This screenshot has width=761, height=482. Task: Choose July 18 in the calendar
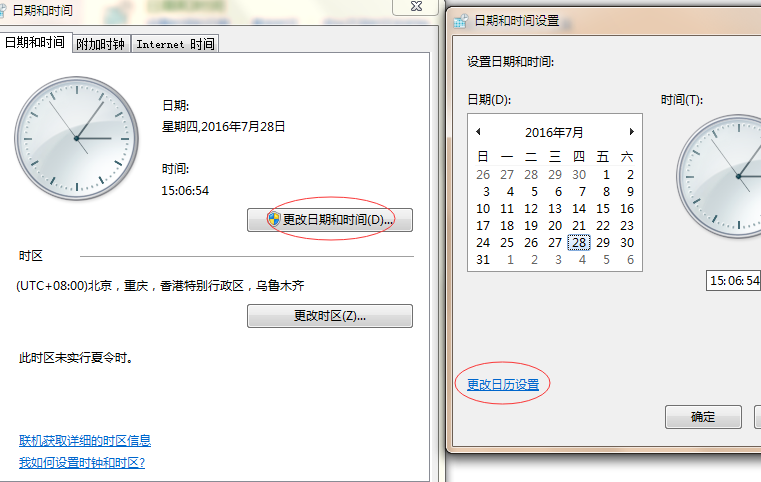(x=507, y=226)
